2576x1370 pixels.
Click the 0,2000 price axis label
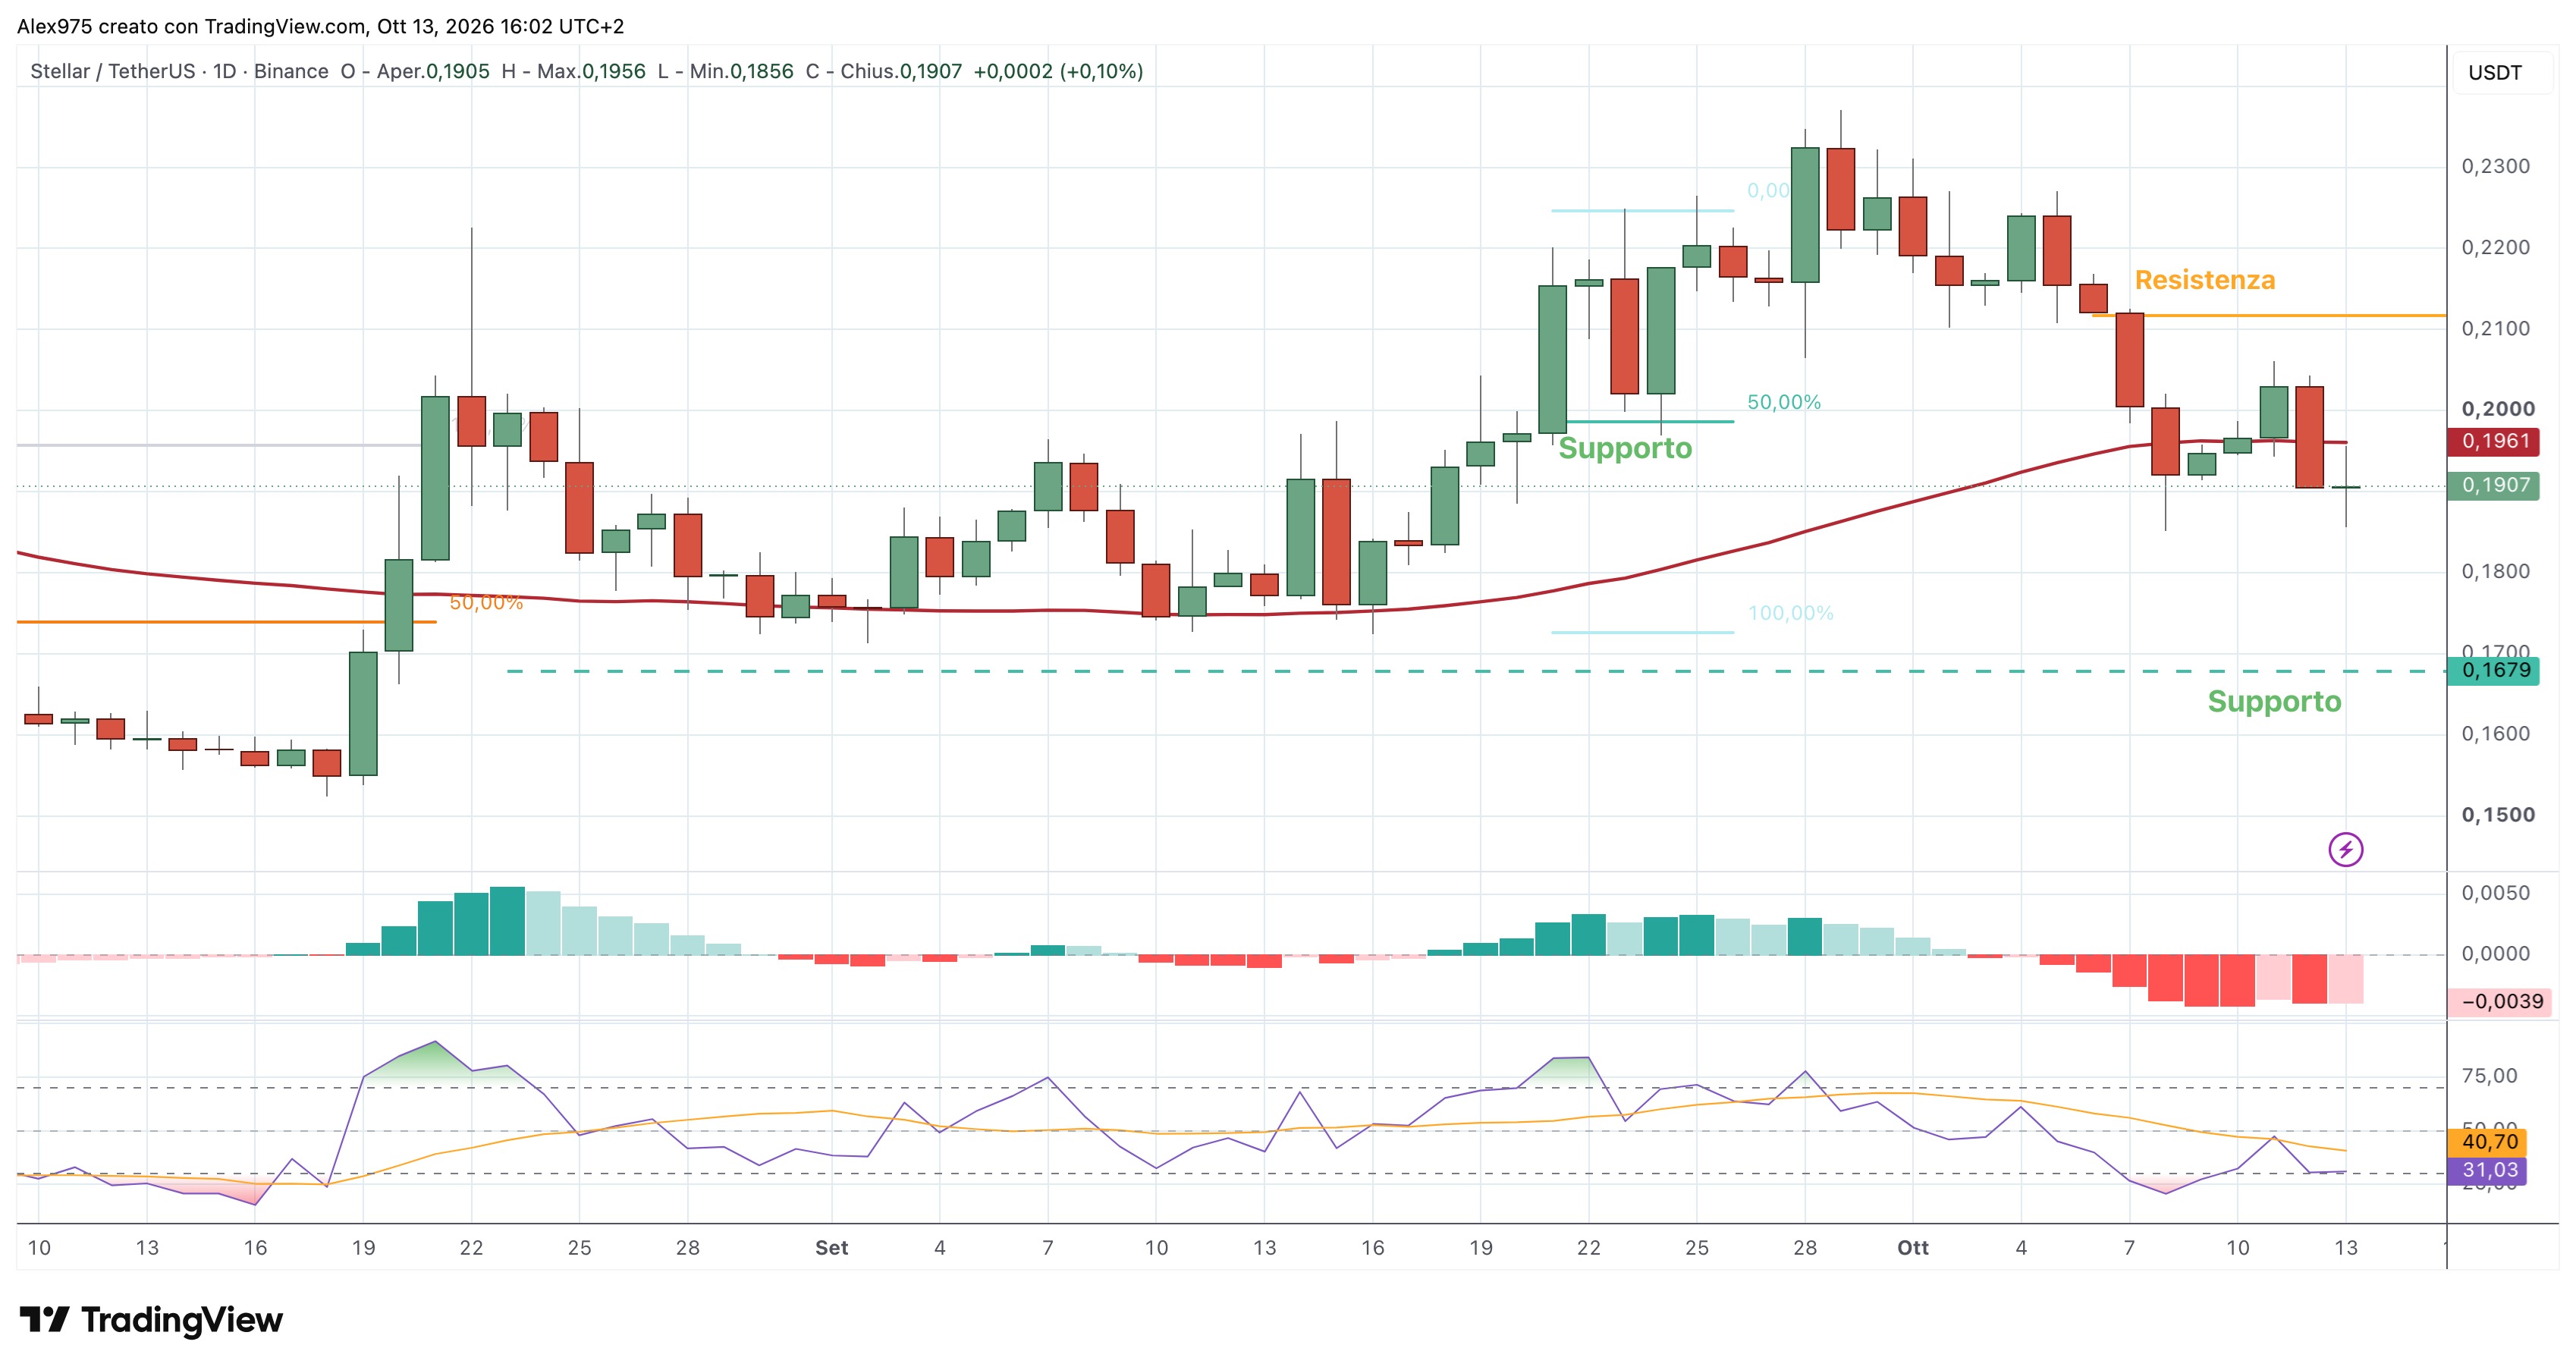click(x=2497, y=408)
